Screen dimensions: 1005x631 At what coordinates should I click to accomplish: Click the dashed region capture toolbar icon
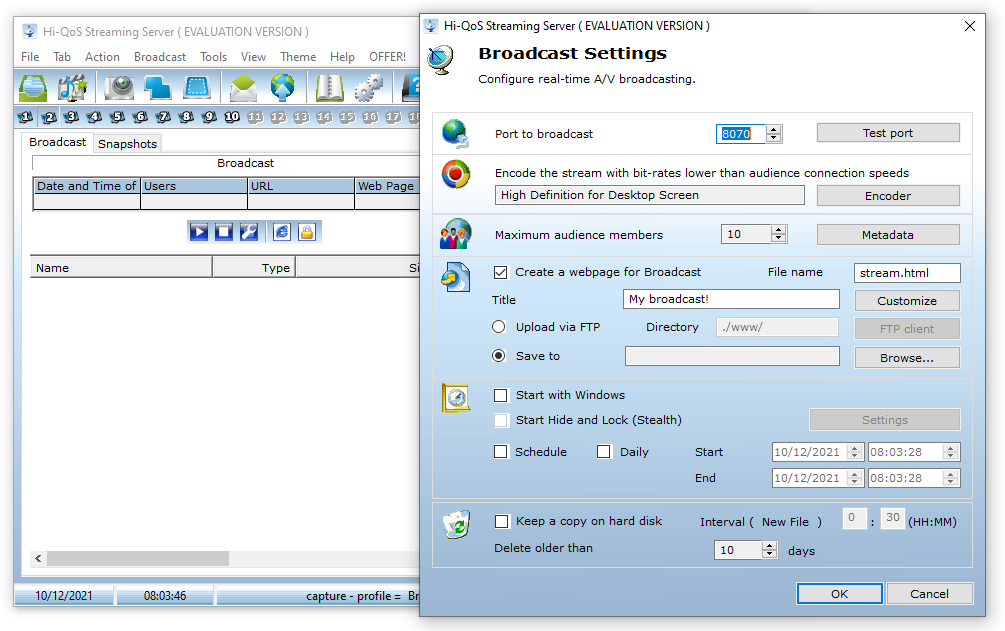[197, 88]
